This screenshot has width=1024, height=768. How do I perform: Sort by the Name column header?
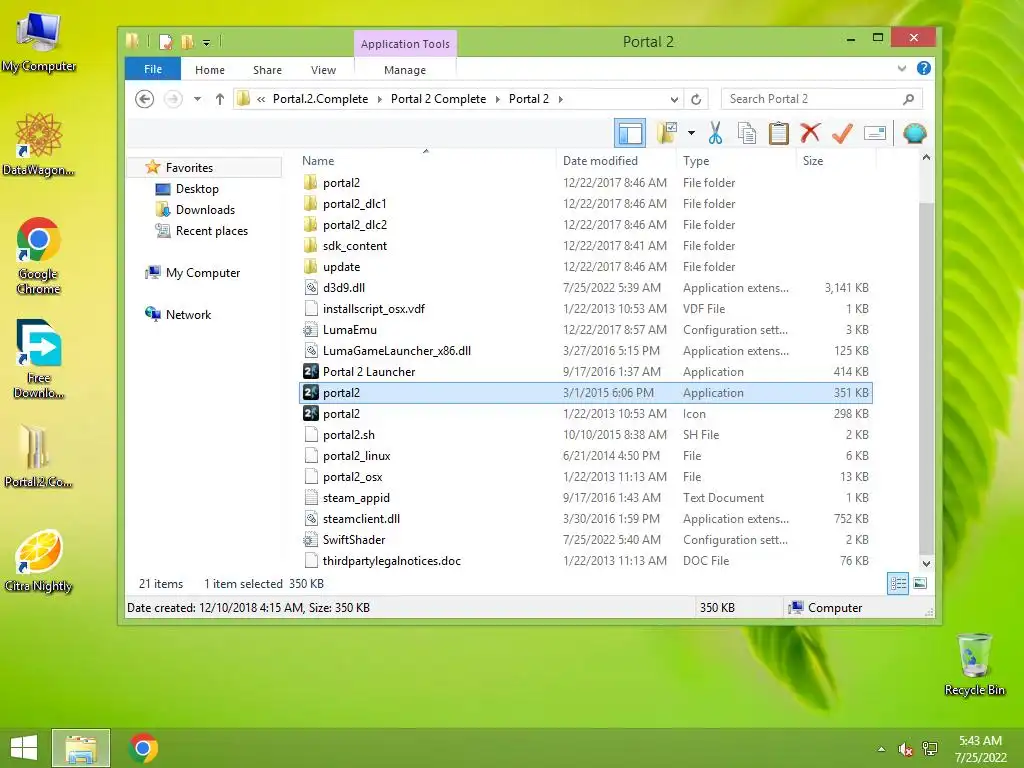coord(426,161)
